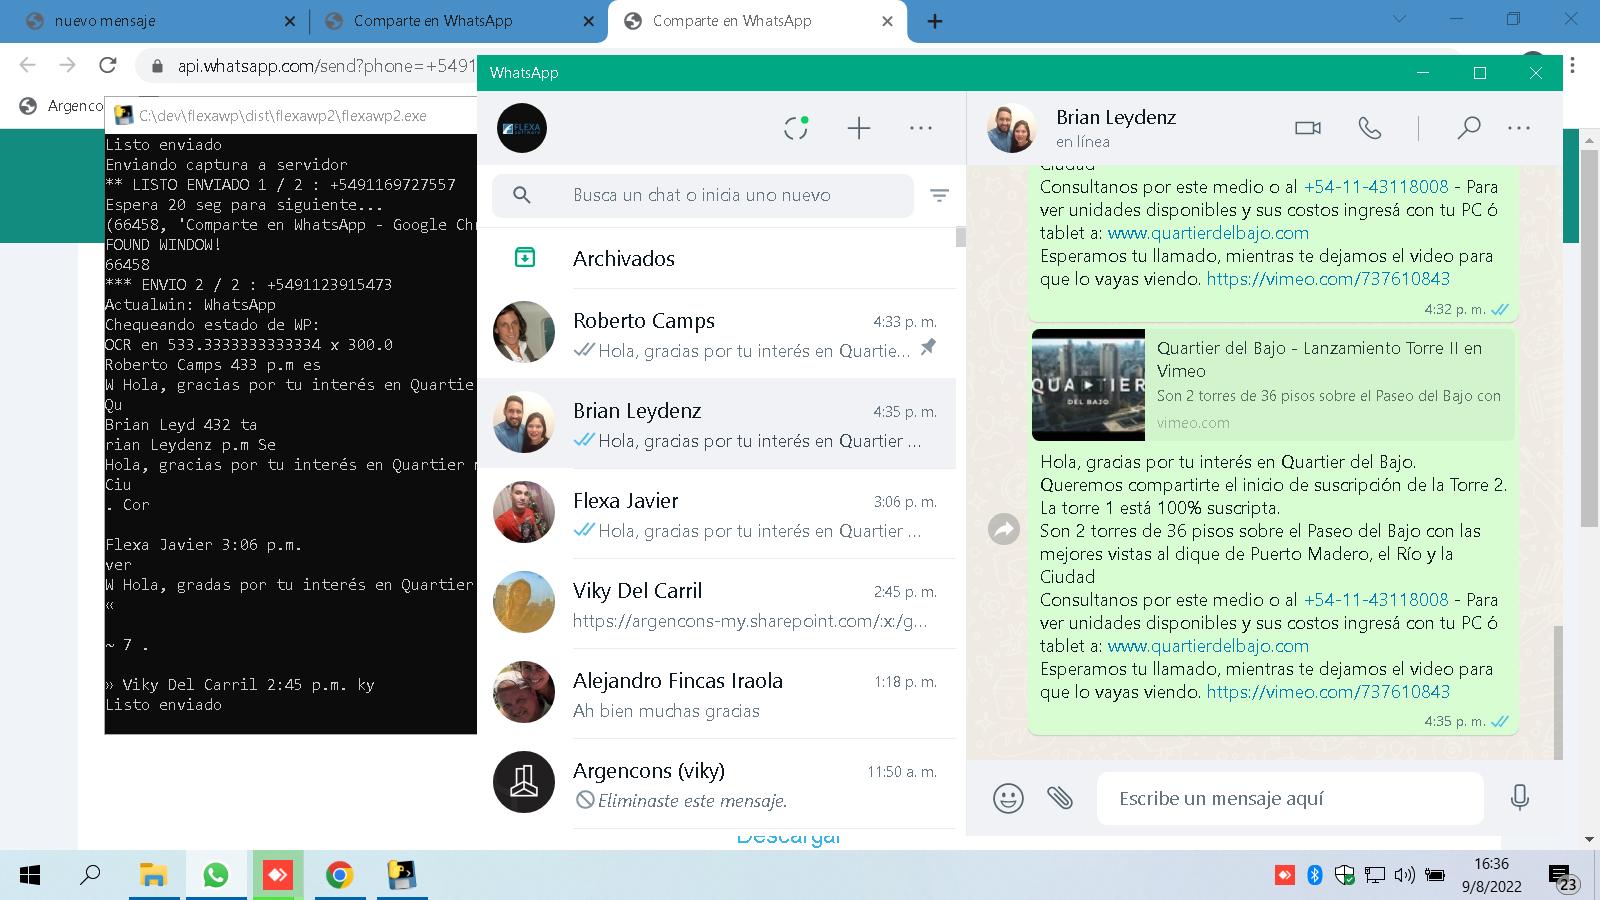Open the 4:32 p. m. message vimeo.com/737610843 link

pos(1328,279)
